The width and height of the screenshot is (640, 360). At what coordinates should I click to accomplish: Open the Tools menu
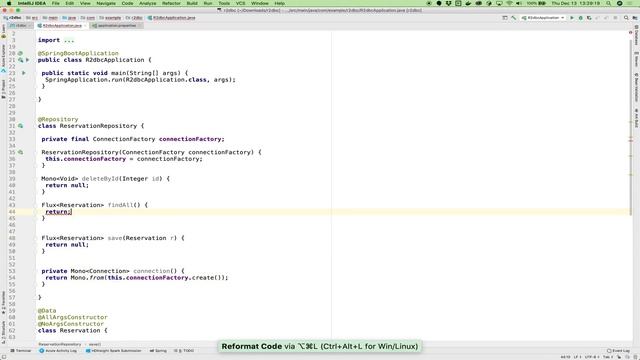pos(224,3)
